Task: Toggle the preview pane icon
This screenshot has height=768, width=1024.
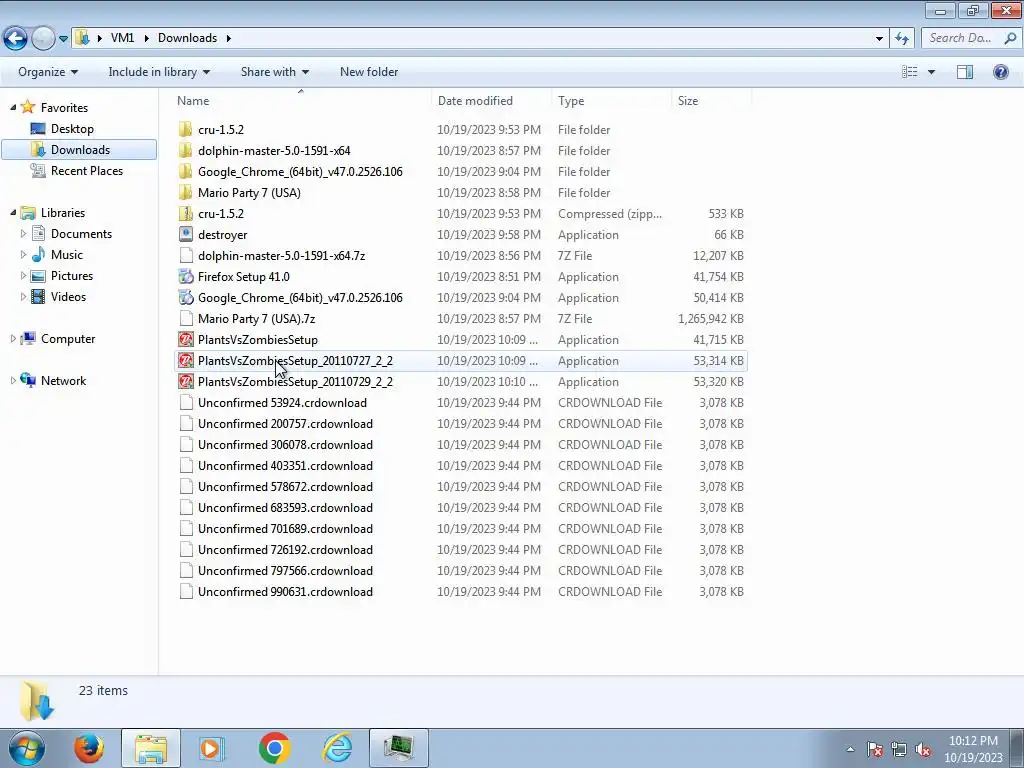Action: coord(965,72)
